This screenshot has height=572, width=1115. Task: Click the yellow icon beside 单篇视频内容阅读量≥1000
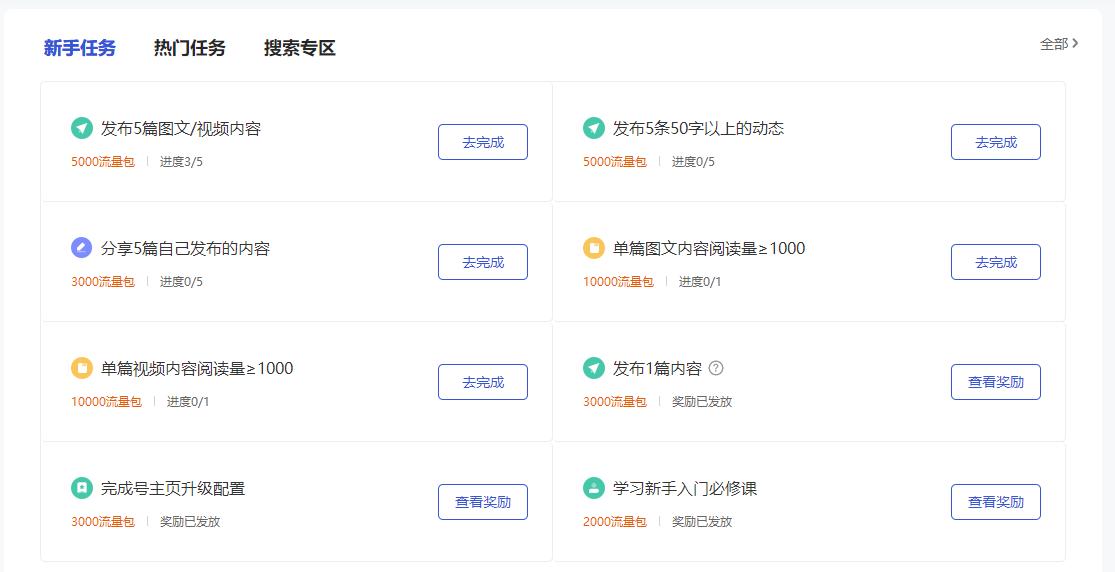(x=82, y=368)
